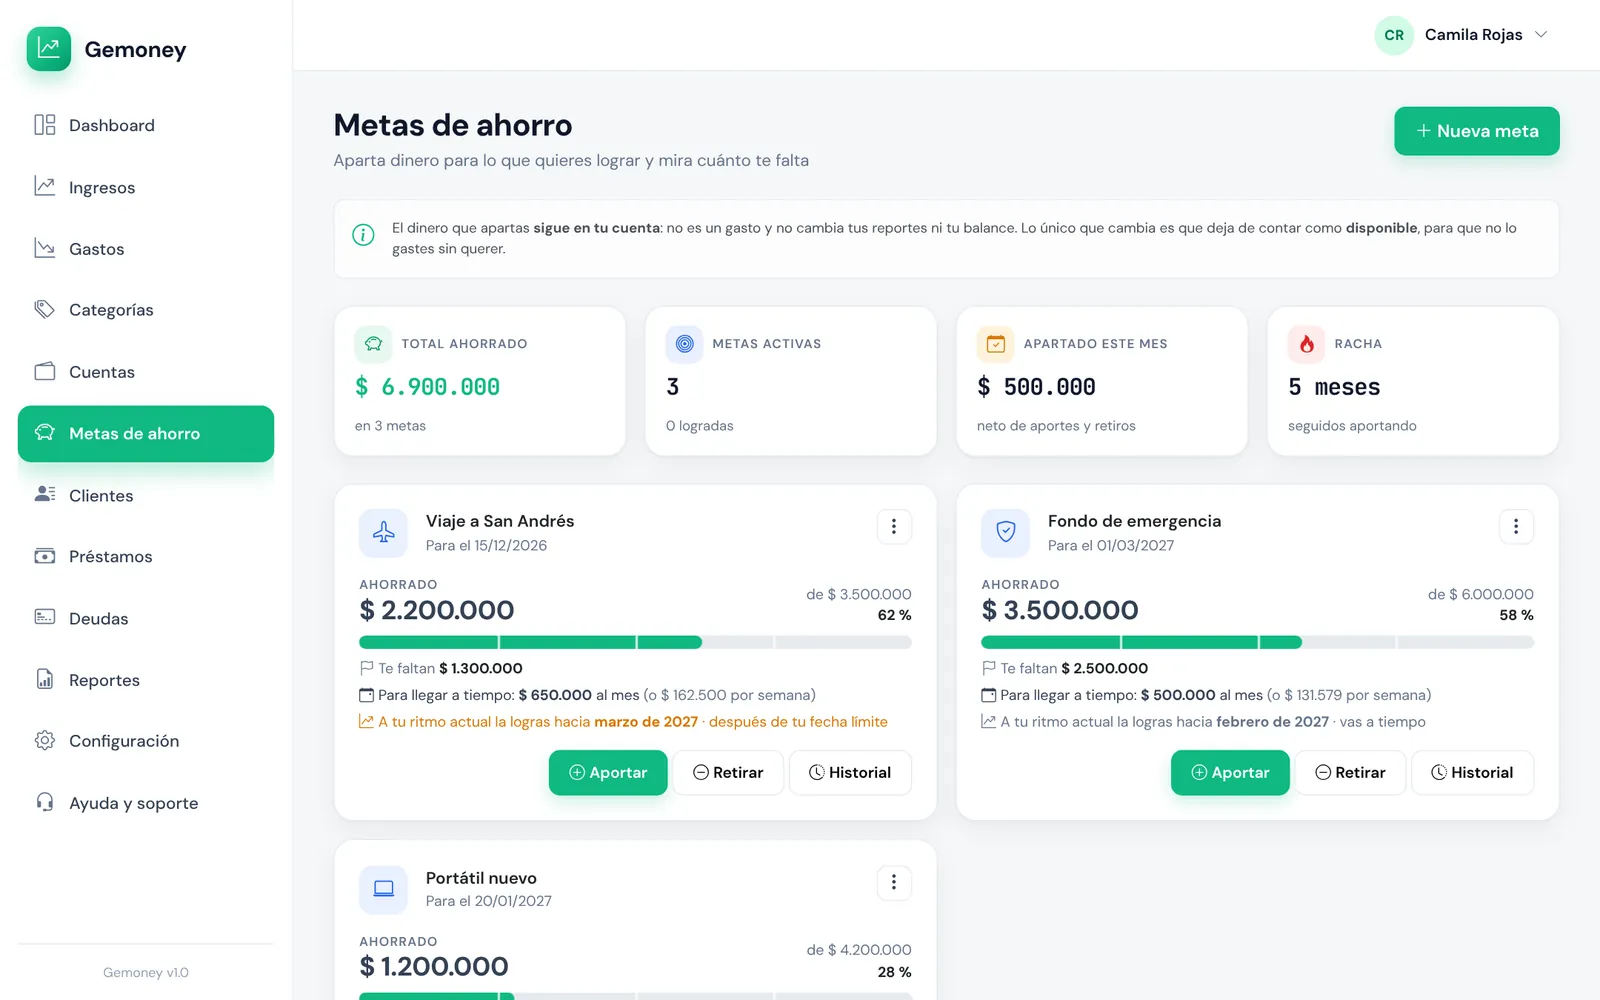Viewport: 1600px width, 1000px height.
Task: Click the Clientes people icon
Action: pos(45,494)
